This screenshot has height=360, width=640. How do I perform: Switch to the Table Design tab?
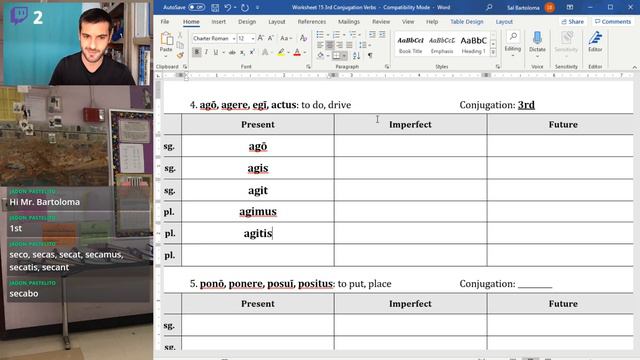click(467, 22)
